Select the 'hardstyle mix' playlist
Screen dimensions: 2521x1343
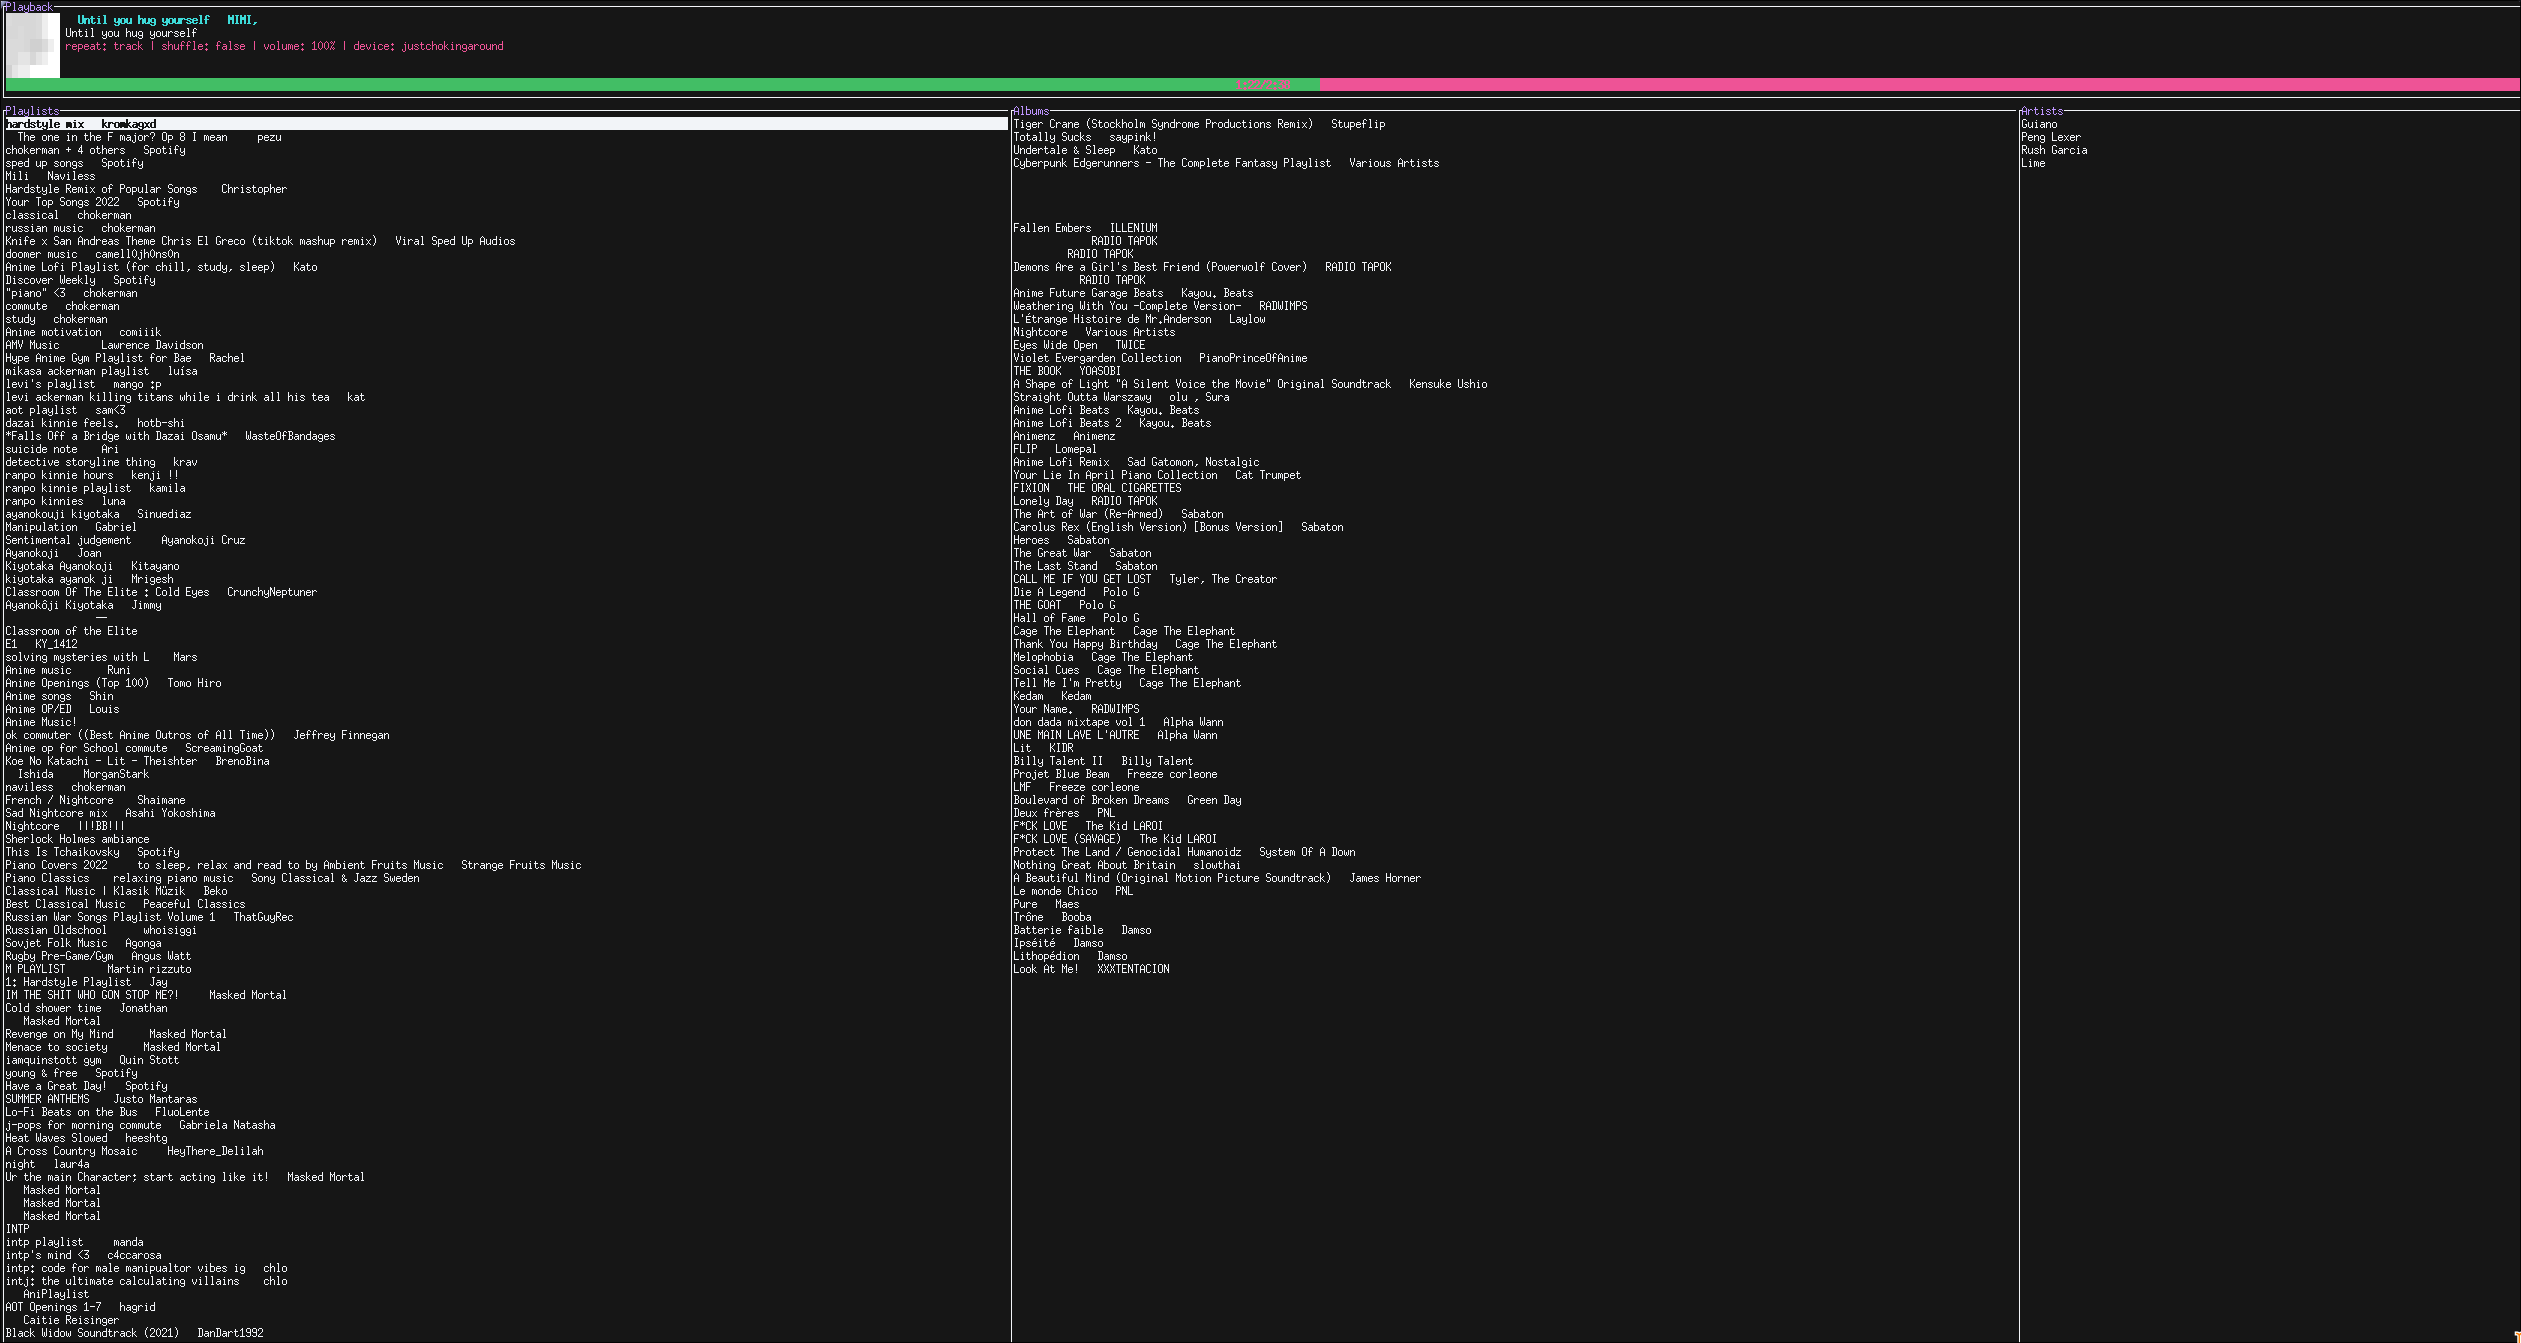coord(44,123)
